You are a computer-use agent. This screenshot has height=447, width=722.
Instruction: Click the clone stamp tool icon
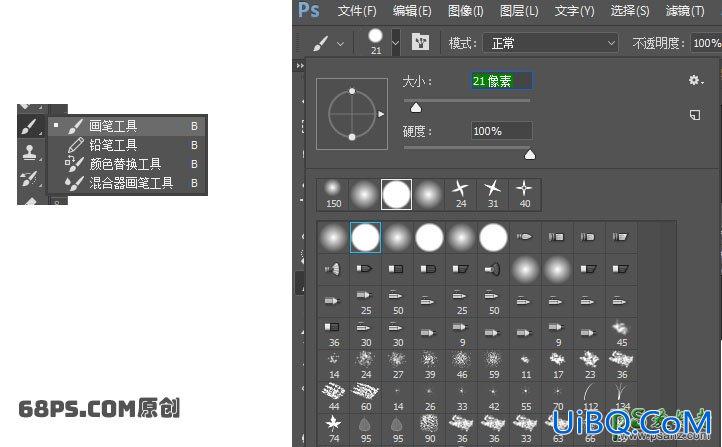coord(29,152)
